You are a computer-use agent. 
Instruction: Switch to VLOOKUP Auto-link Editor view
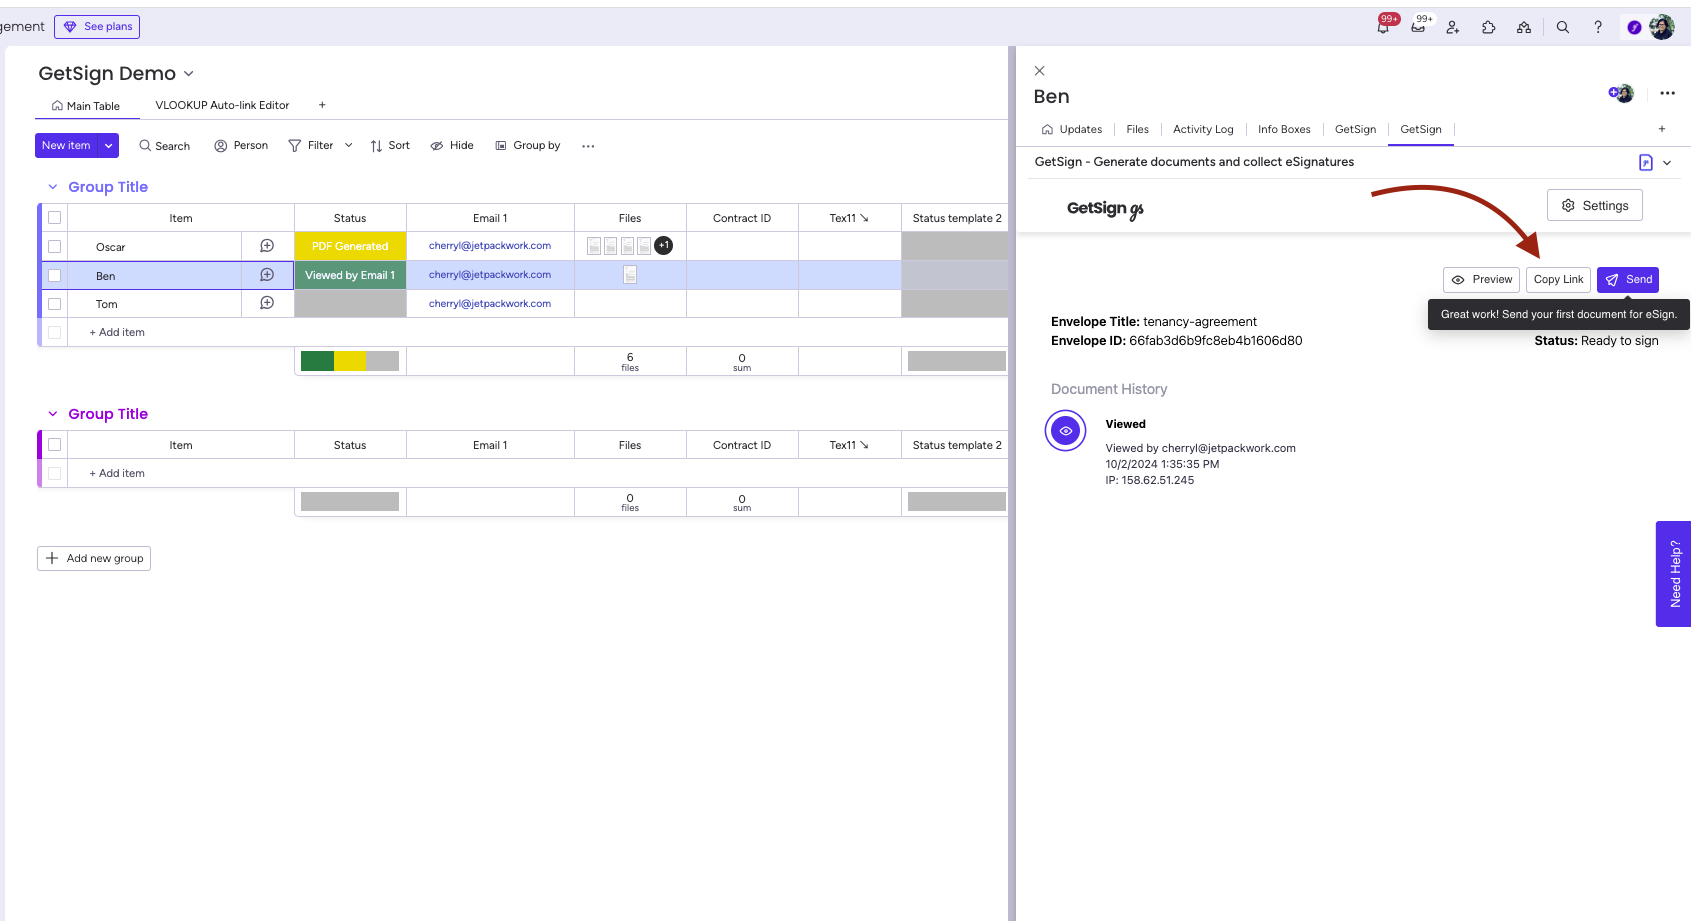click(222, 105)
